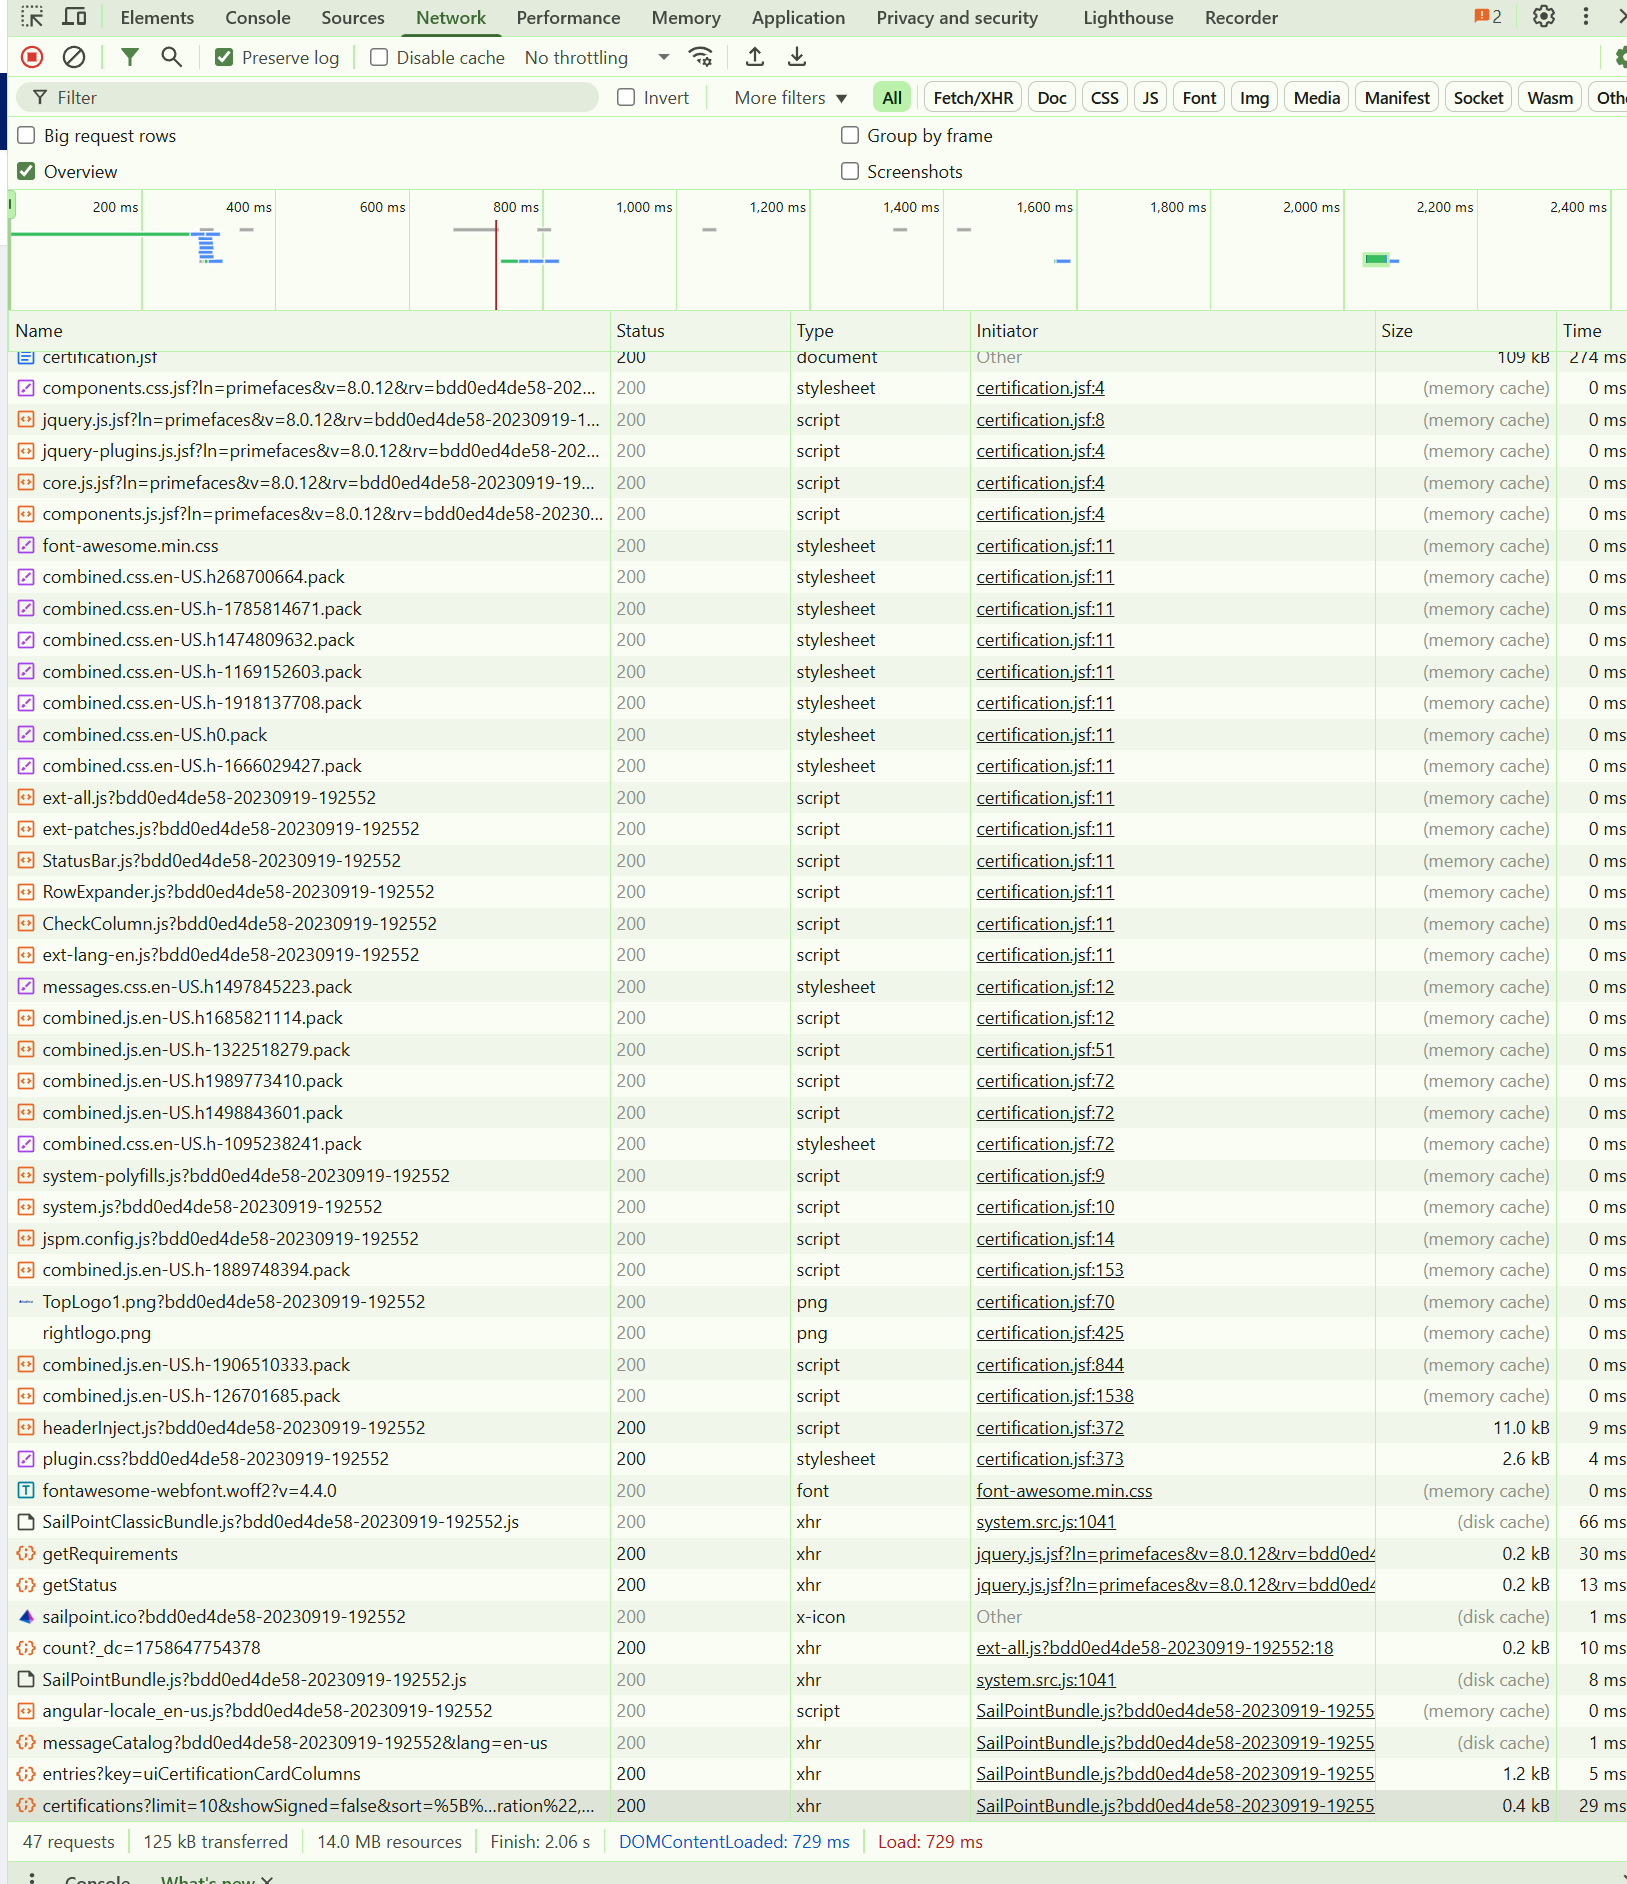Import HAR file with upload icon
The image size is (1627, 1884).
click(755, 57)
